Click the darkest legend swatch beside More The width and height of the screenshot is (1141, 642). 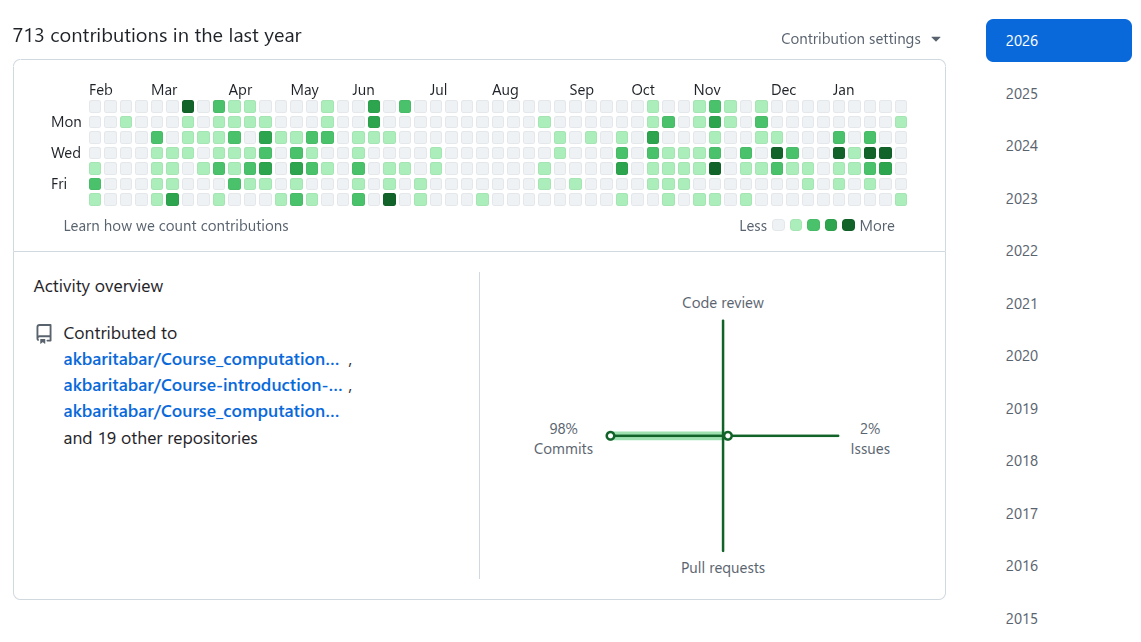pos(848,226)
